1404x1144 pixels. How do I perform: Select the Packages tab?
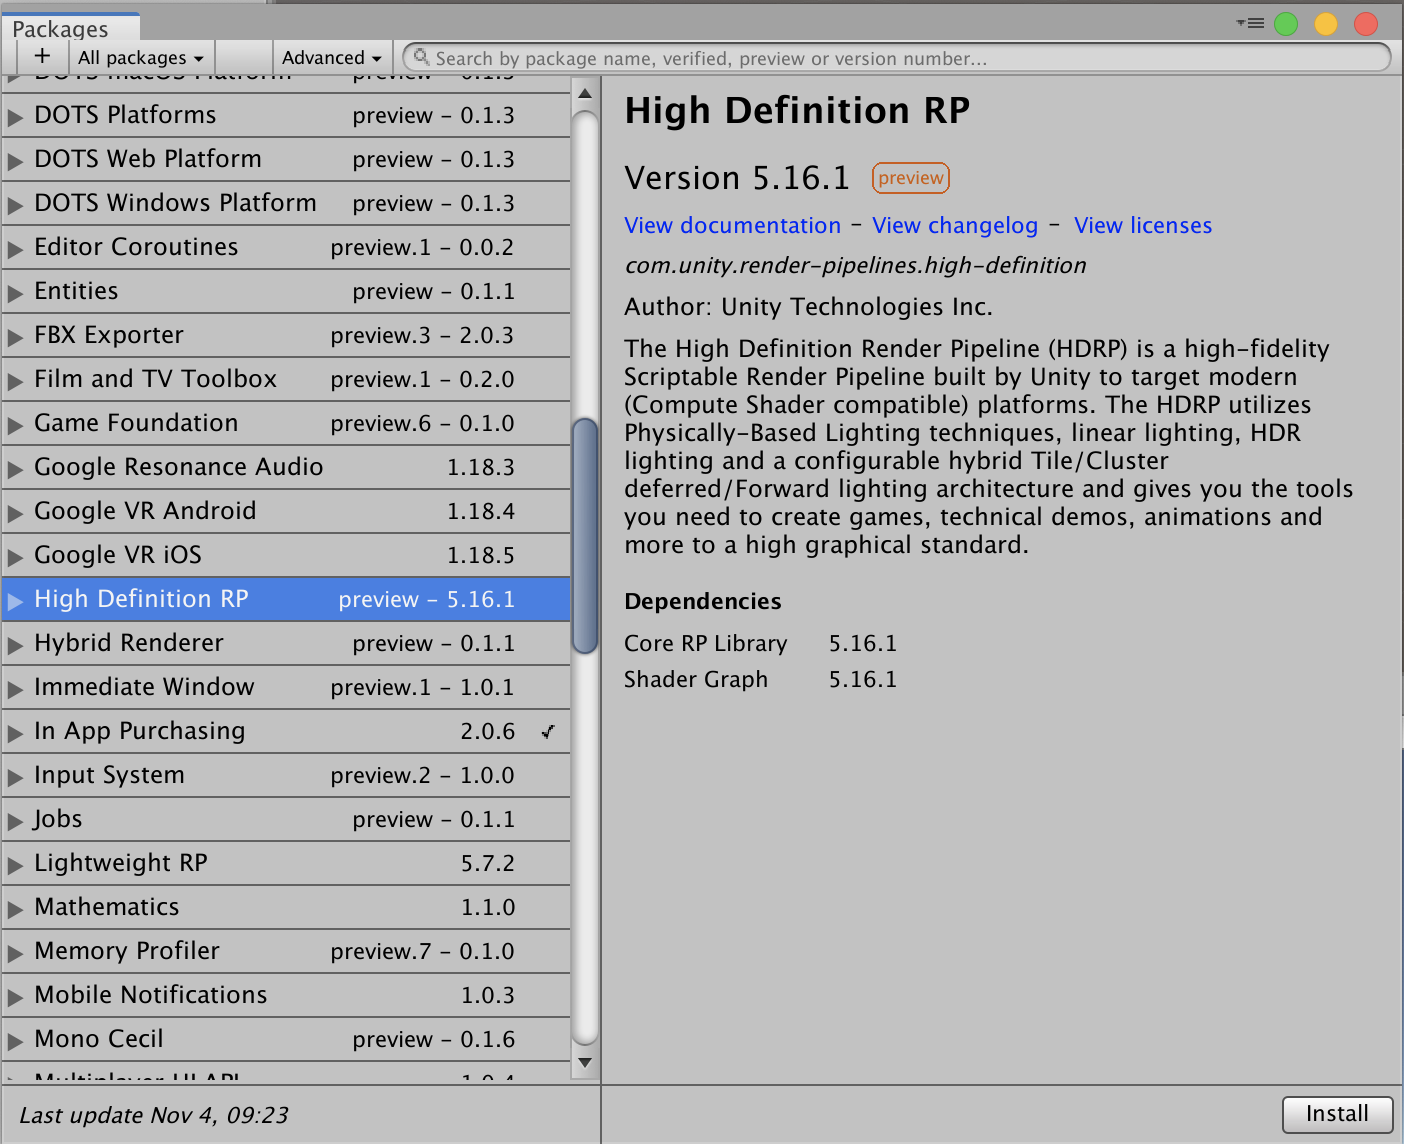[x=60, y=29]
